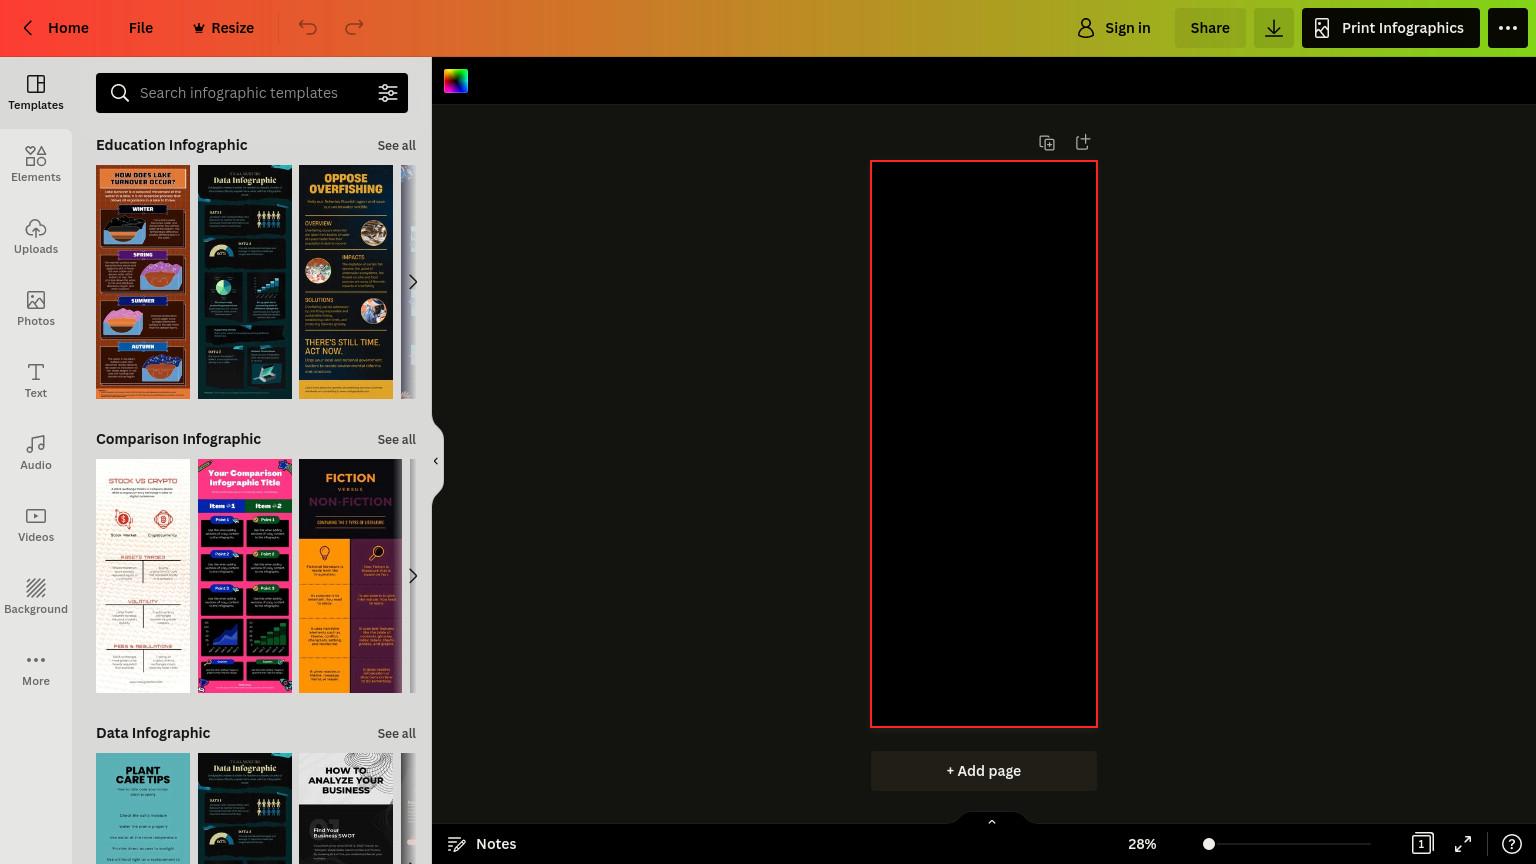Image resolution: width=1536 pixels, height=864 pixels.
Task: Select Lake Turnover education template
Action: click(143, 282)
